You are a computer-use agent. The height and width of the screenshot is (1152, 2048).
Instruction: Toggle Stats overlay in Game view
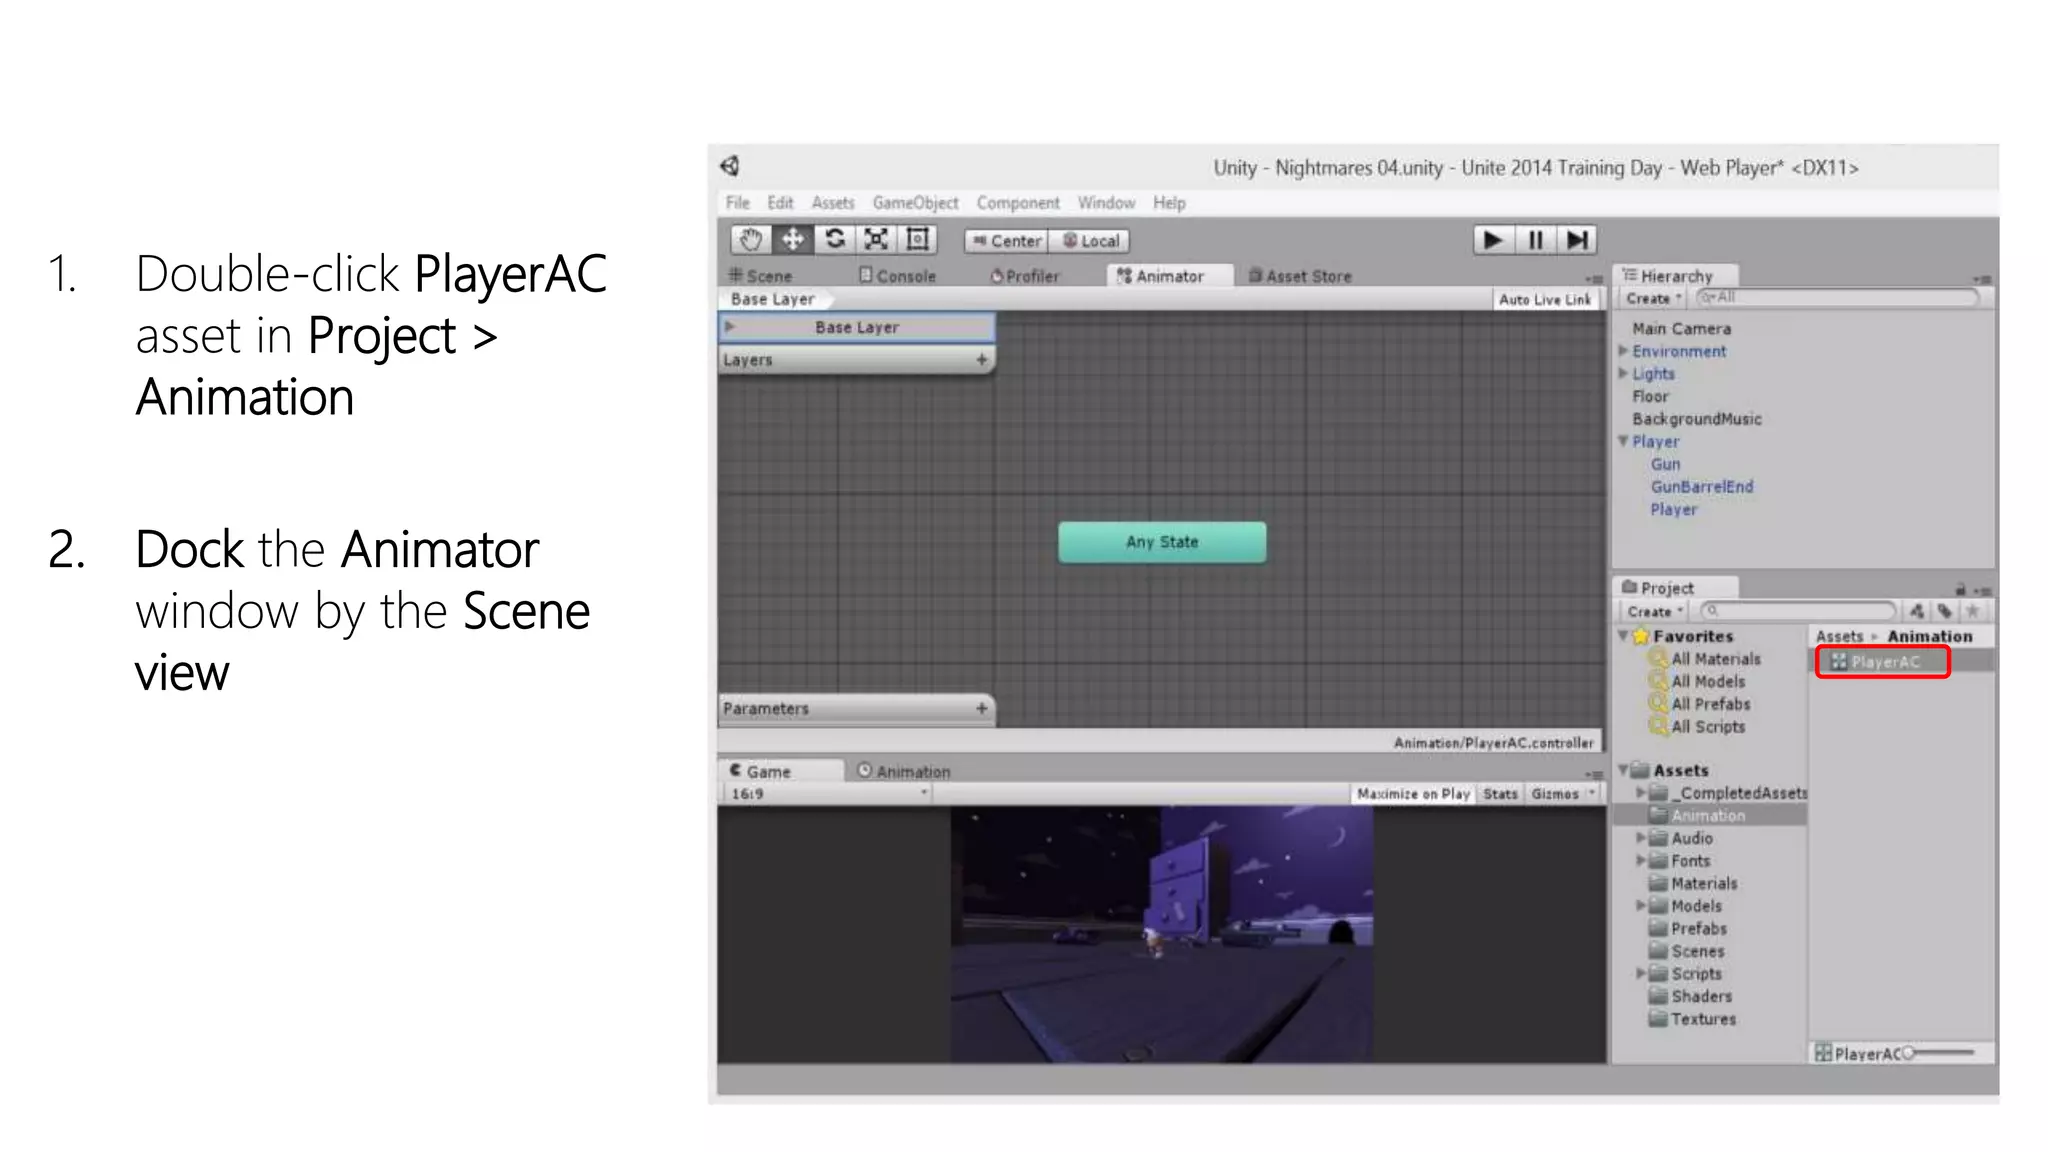[1500, 794]
